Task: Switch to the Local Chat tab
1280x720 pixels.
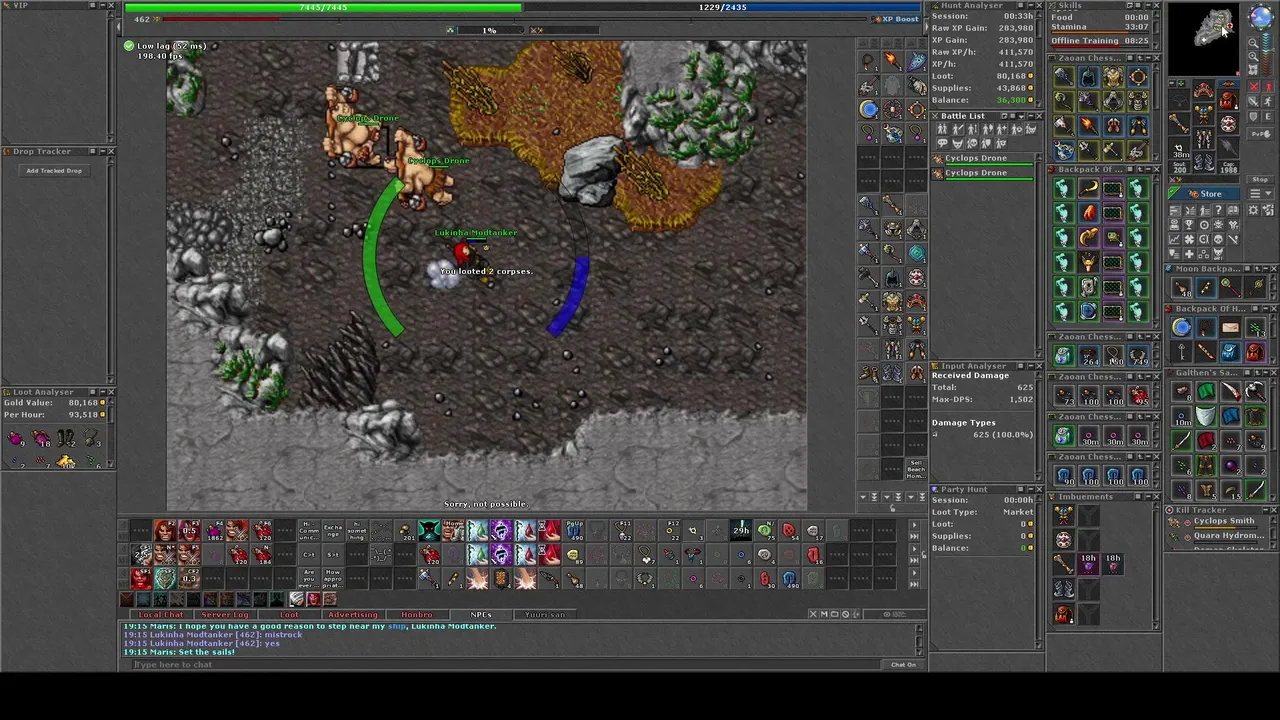Action: click(161, 615)
